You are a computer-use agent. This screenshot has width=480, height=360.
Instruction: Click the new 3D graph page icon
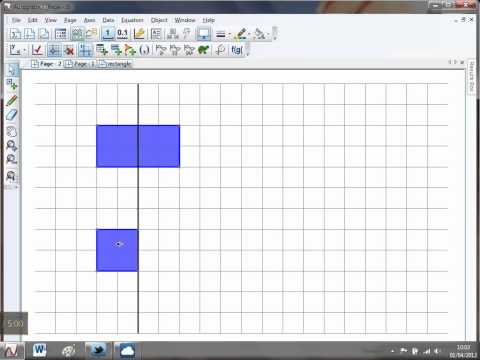pyautogui.click(x=44, y=34)
